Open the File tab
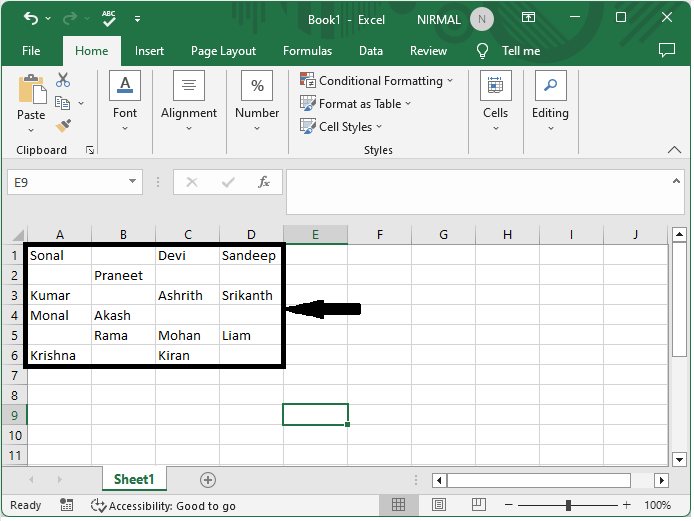This screenshot has height=521, width=694. pos(31,51)
